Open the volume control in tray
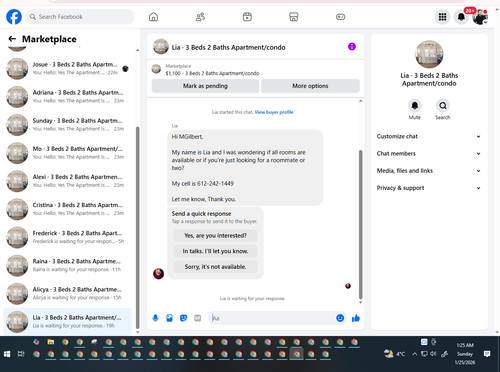 [x=433, y=354]
